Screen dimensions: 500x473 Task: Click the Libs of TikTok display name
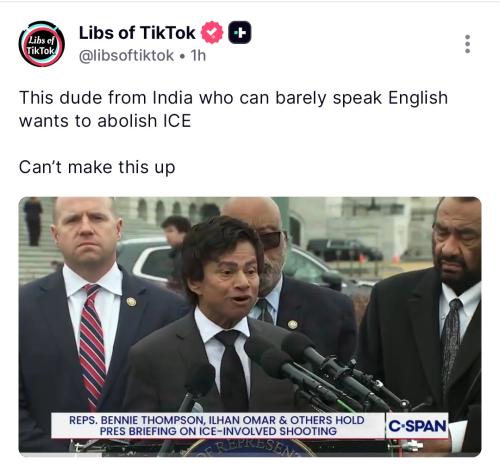(137, 33)
